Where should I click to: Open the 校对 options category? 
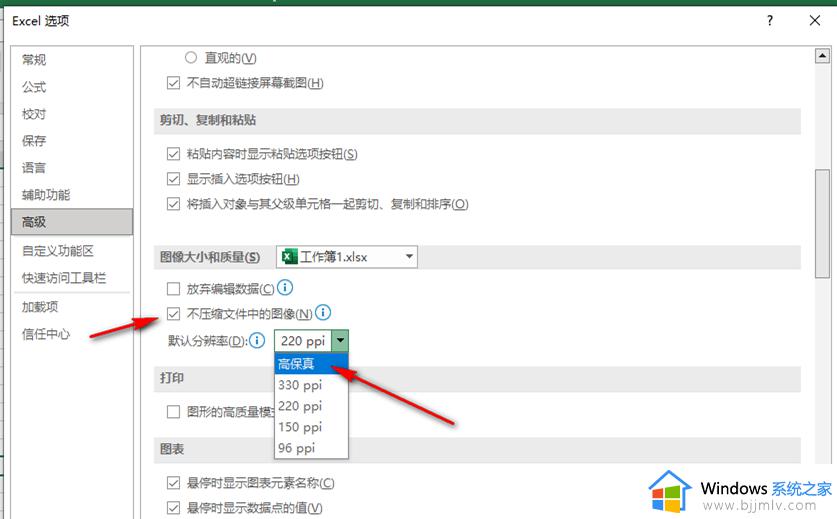72,114
